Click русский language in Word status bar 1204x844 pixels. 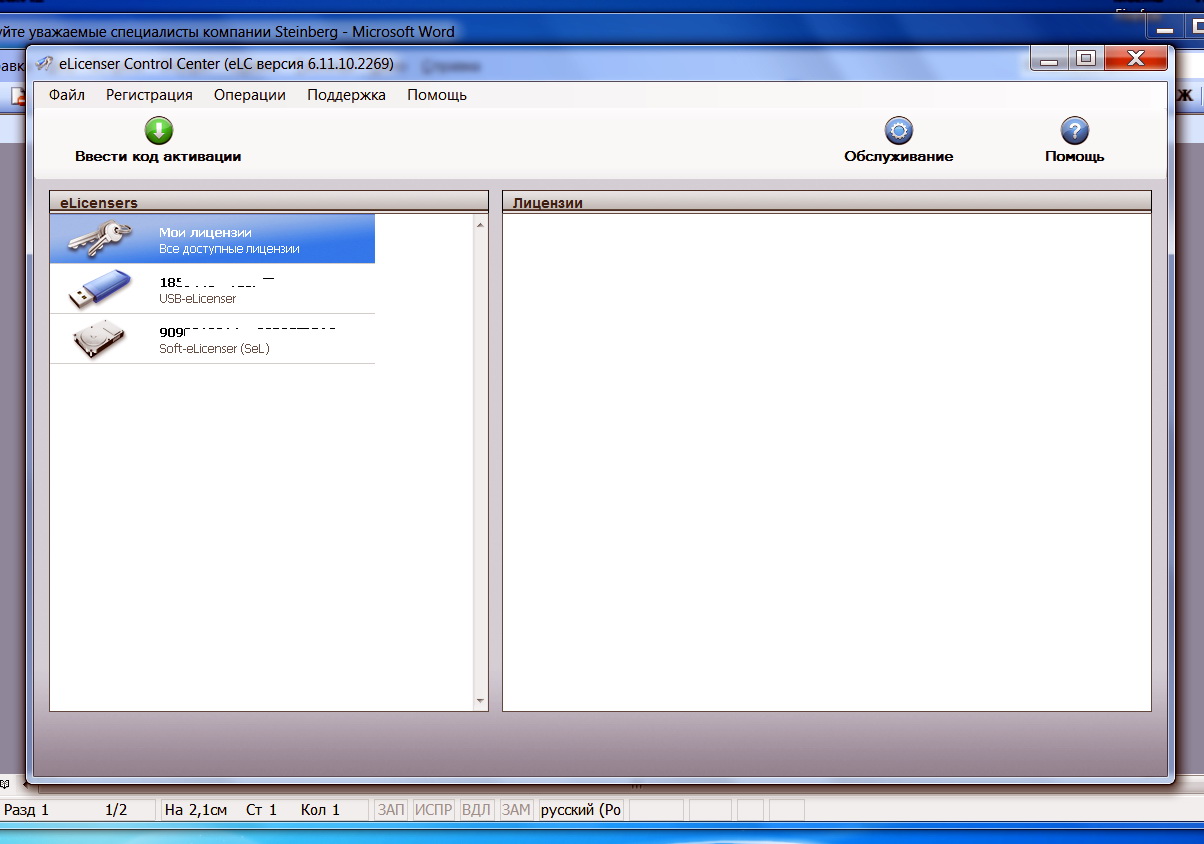click(x=581, y=810)
